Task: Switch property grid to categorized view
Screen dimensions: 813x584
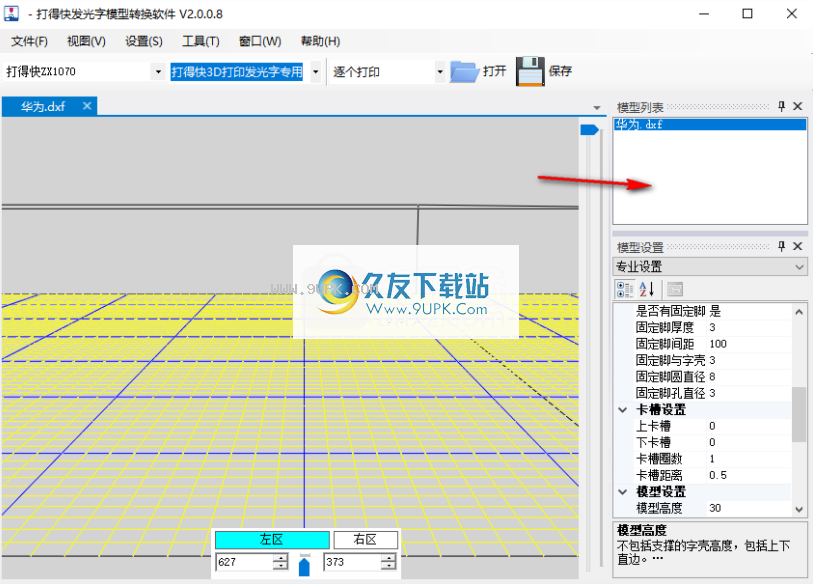Action: point(625,289)
